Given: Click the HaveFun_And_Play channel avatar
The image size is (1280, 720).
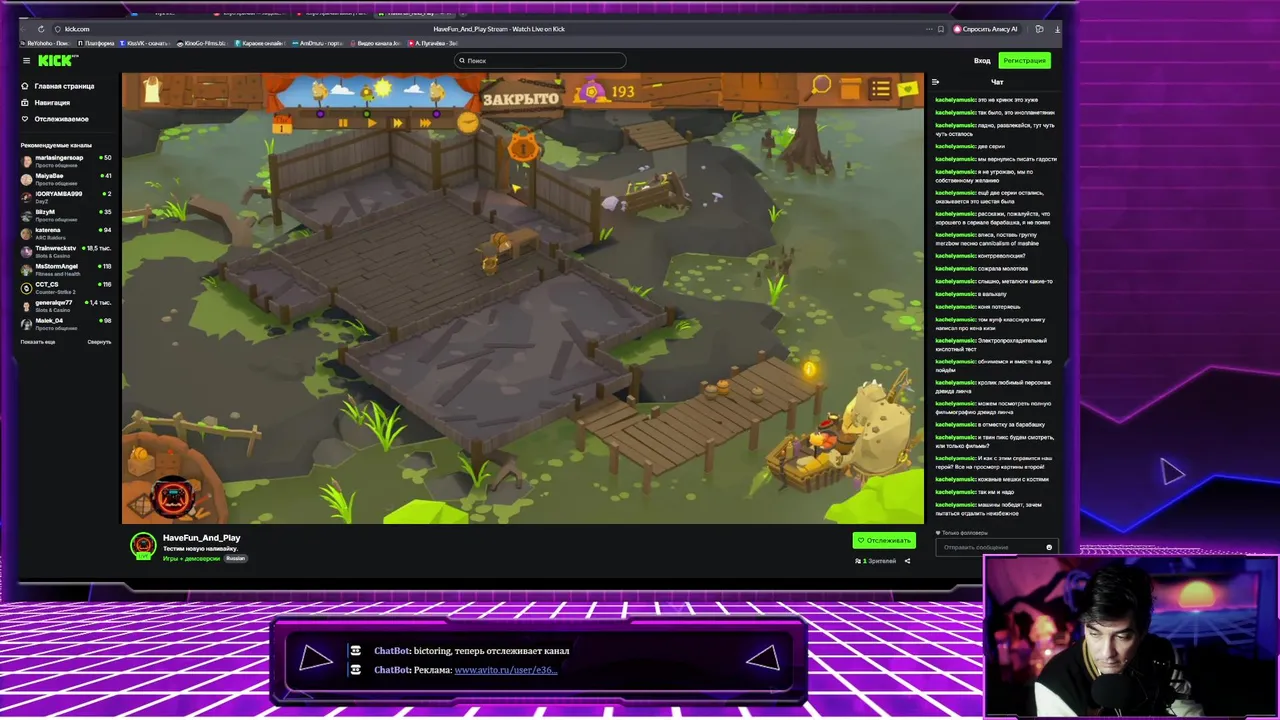Looking at the screenshot, I should click(x=143, y=545).
